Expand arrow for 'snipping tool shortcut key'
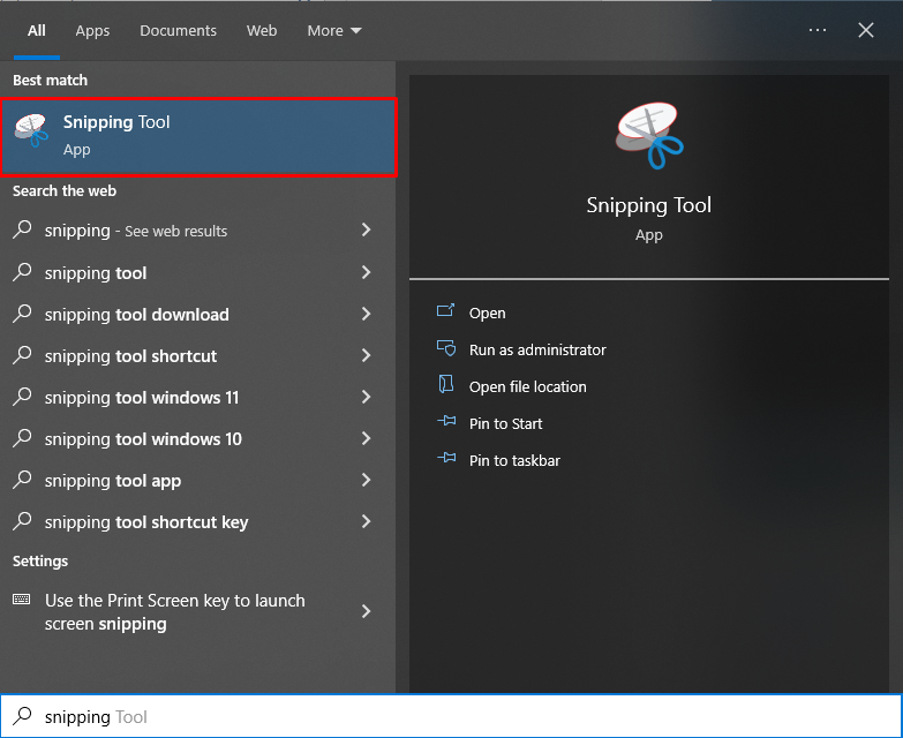Screen dimensions: 904x738 click(366, 521)
